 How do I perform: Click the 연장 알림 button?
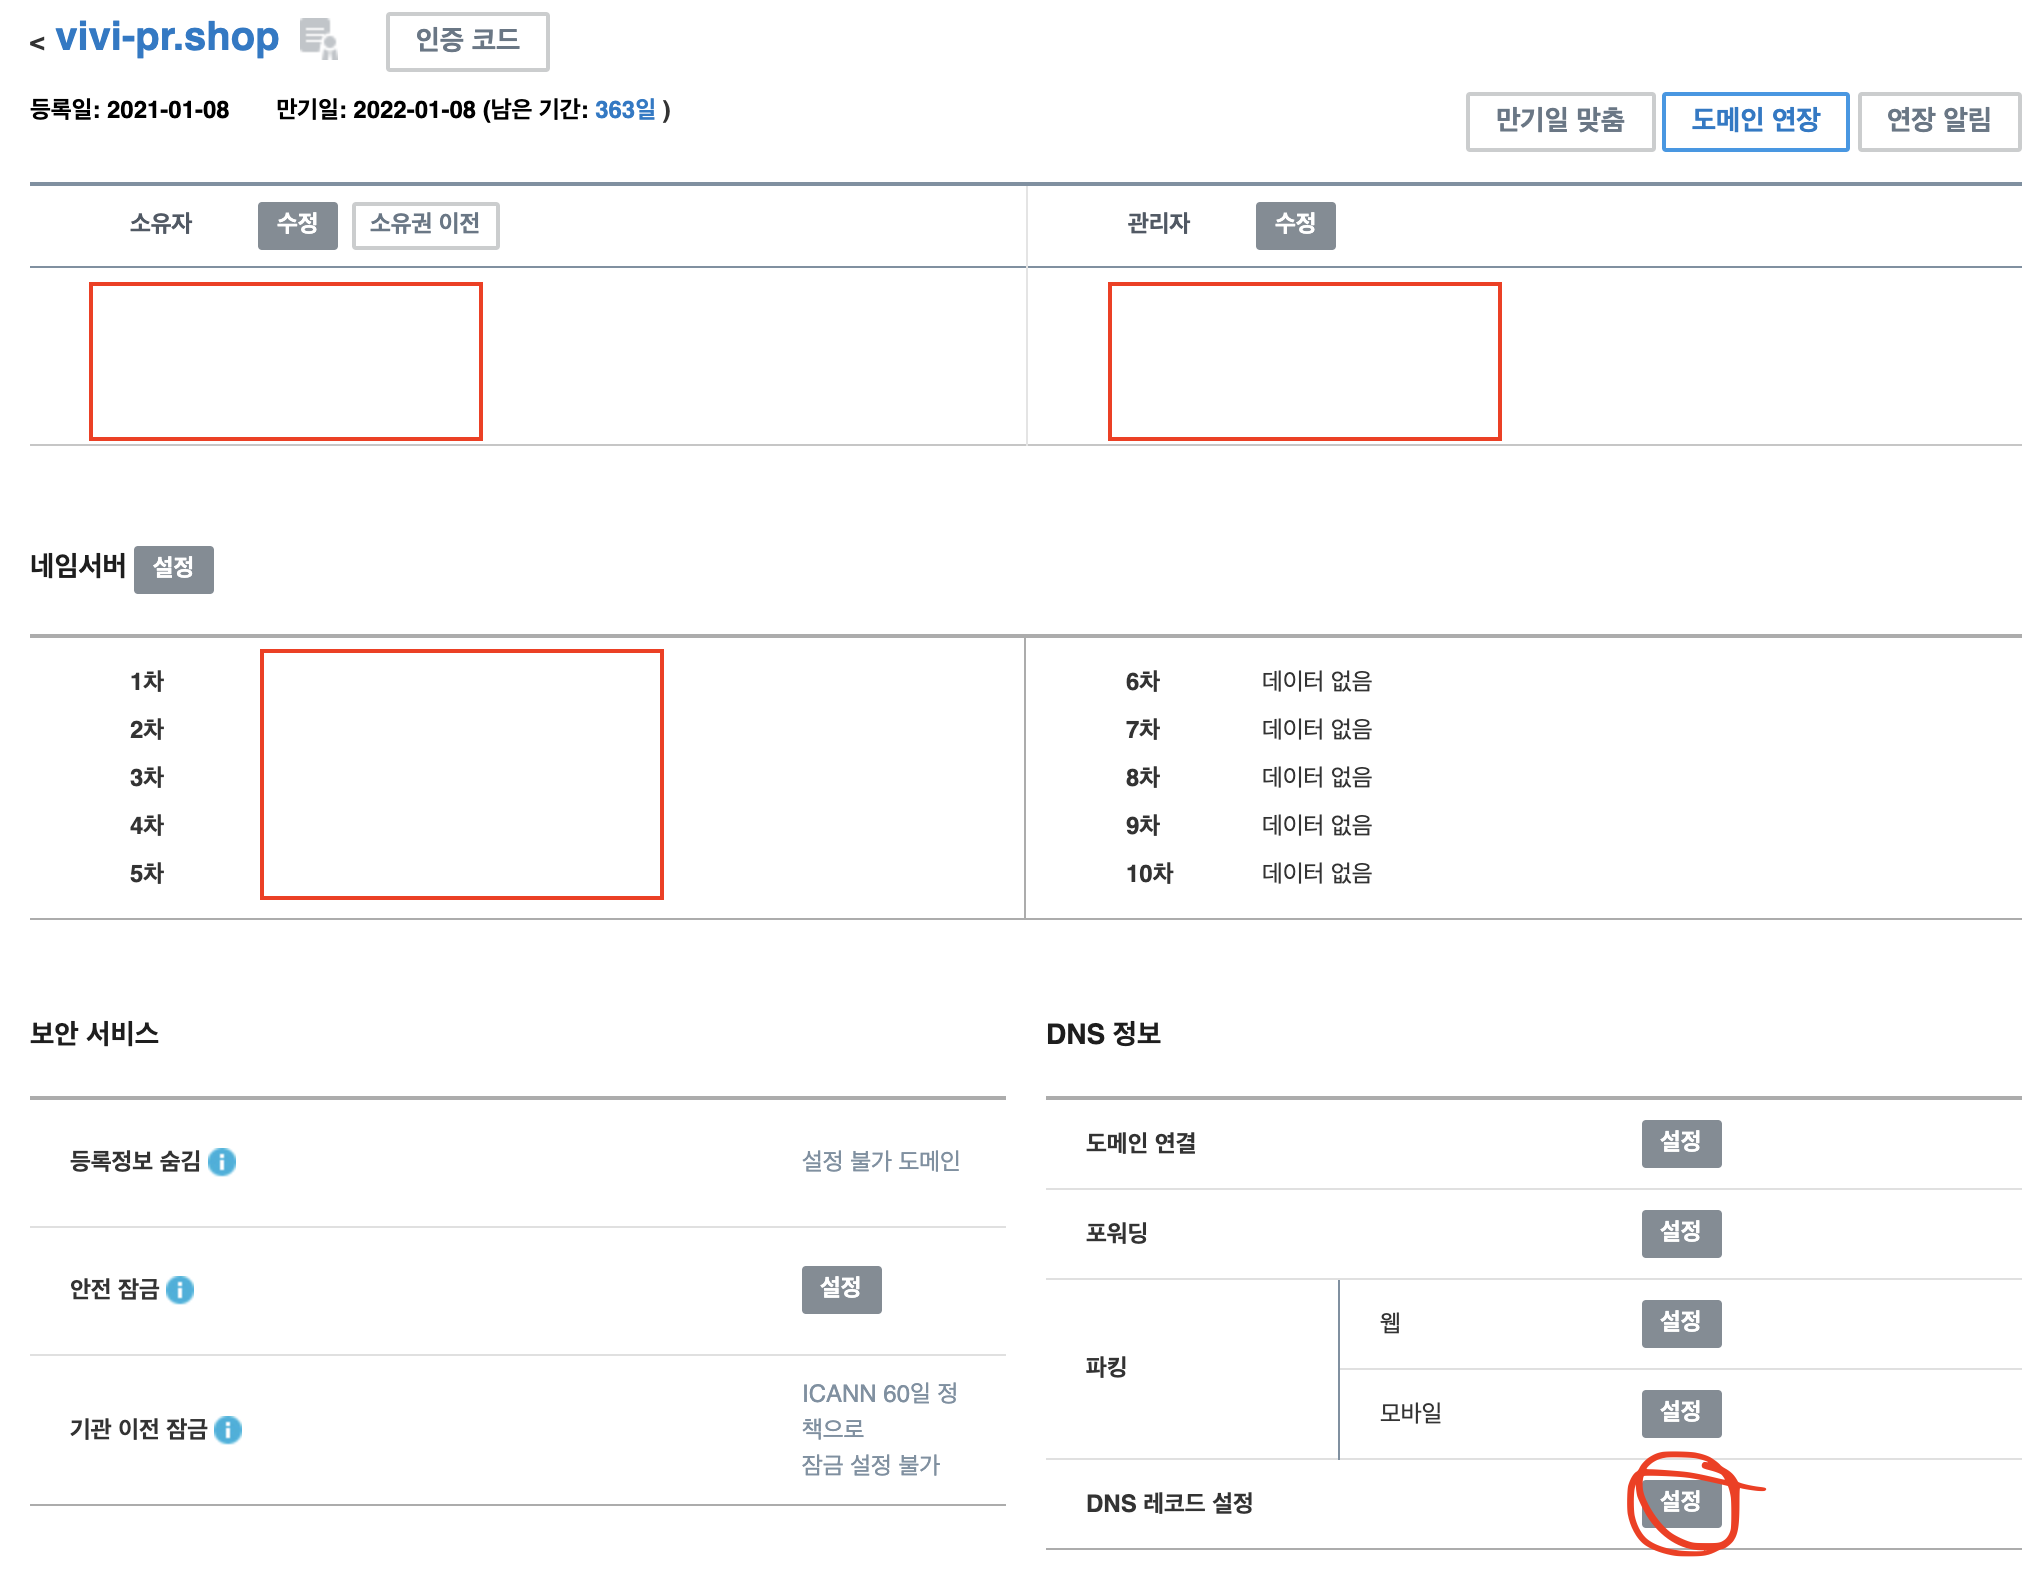click(x=1938, y=121)
